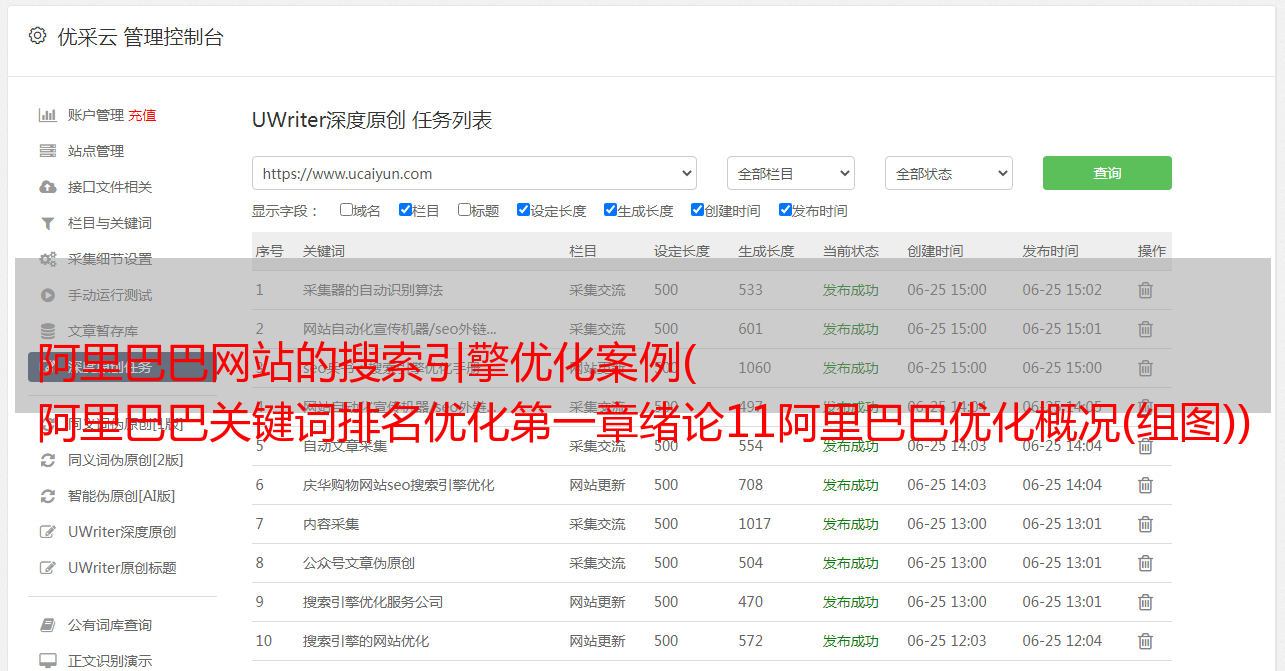Open the site URL dropdown
1285x671 pixels.
point(474,173)
